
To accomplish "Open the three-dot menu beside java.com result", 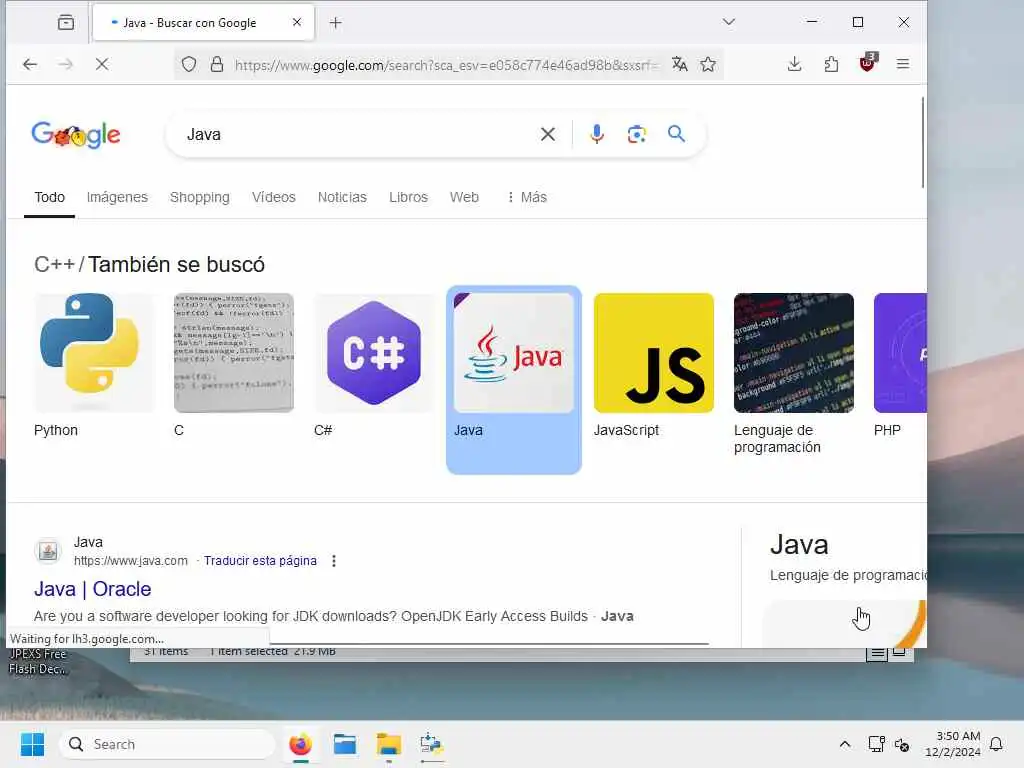I will click(334, 561).
